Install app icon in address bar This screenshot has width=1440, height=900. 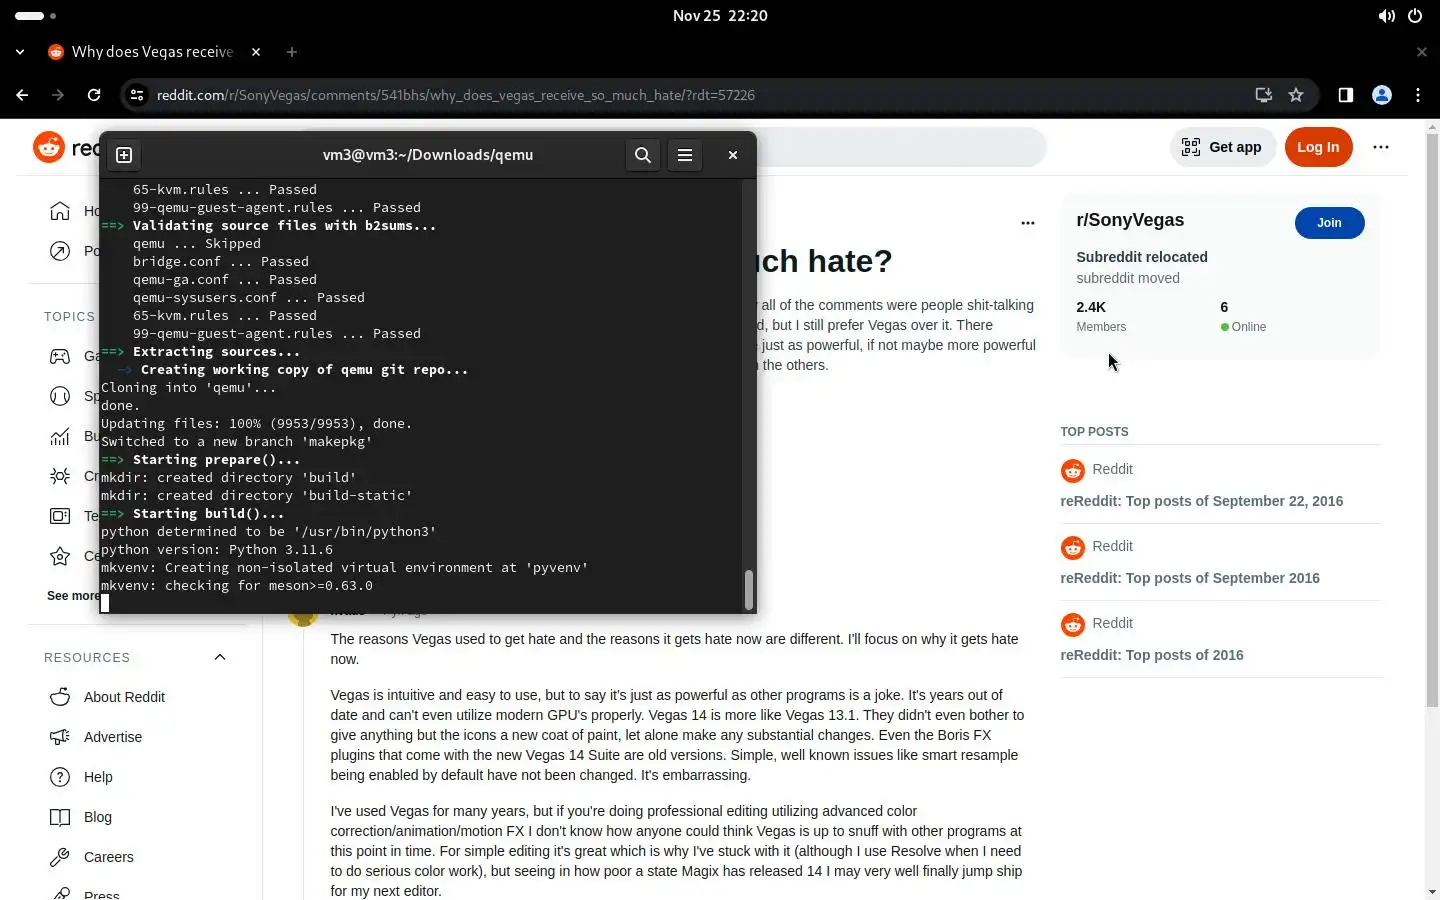click(x=1264, y=95)
